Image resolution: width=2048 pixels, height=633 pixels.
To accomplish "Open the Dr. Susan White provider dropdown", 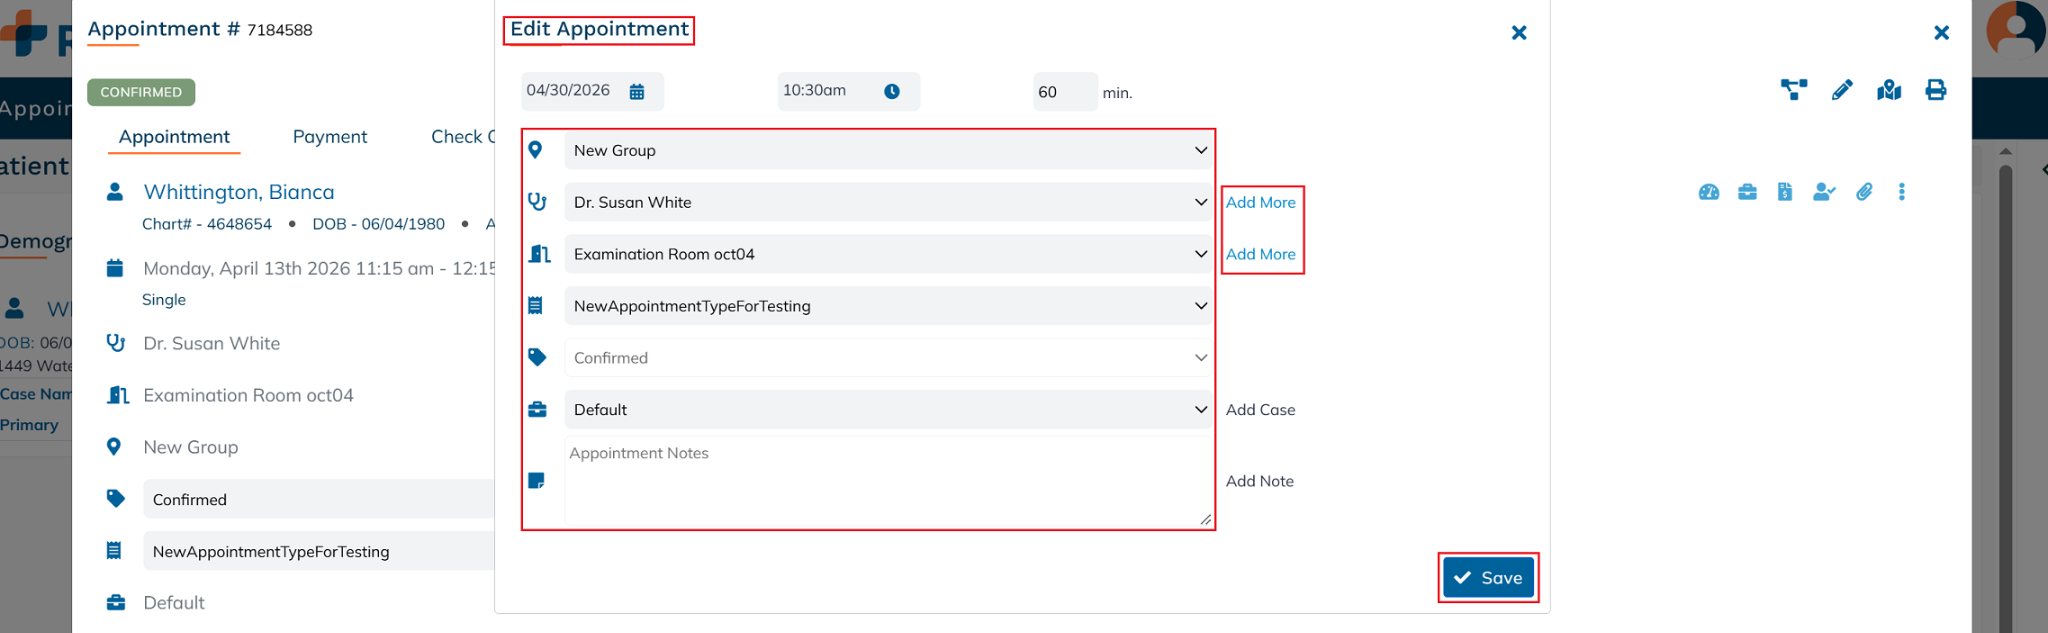I will tap(888, 203).
